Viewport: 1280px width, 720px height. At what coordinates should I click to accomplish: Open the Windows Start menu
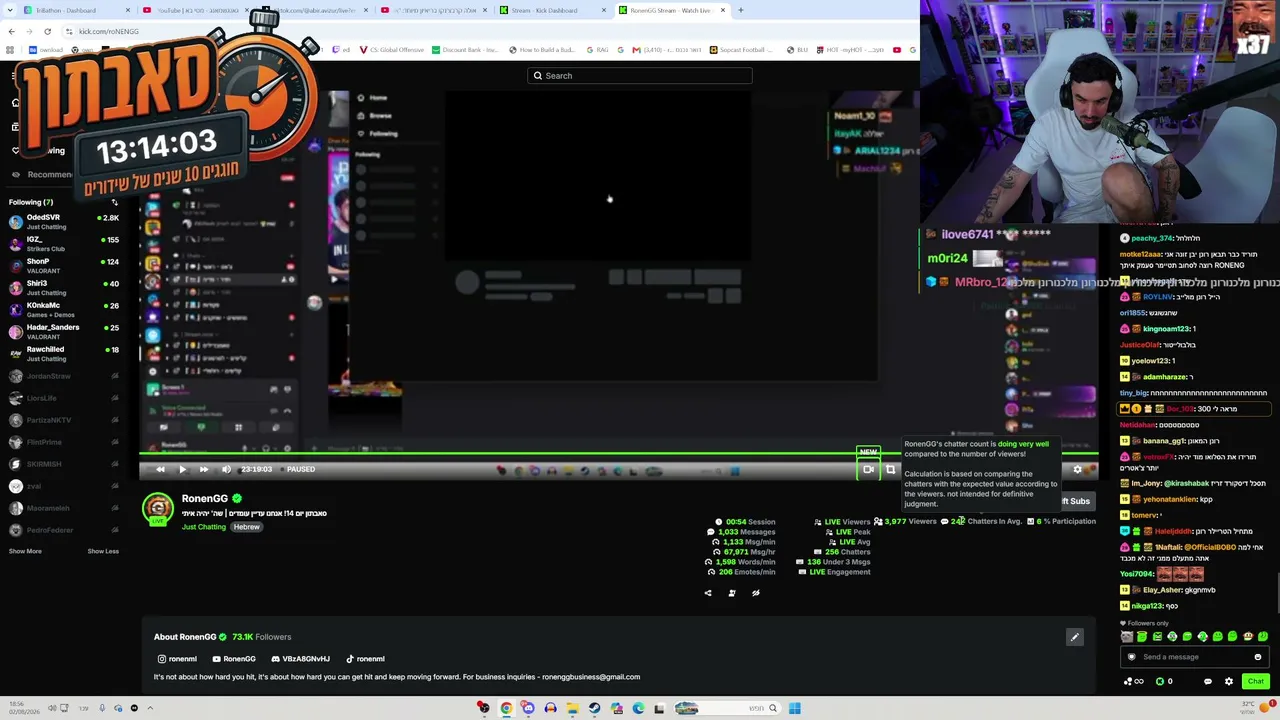point(794,709)
